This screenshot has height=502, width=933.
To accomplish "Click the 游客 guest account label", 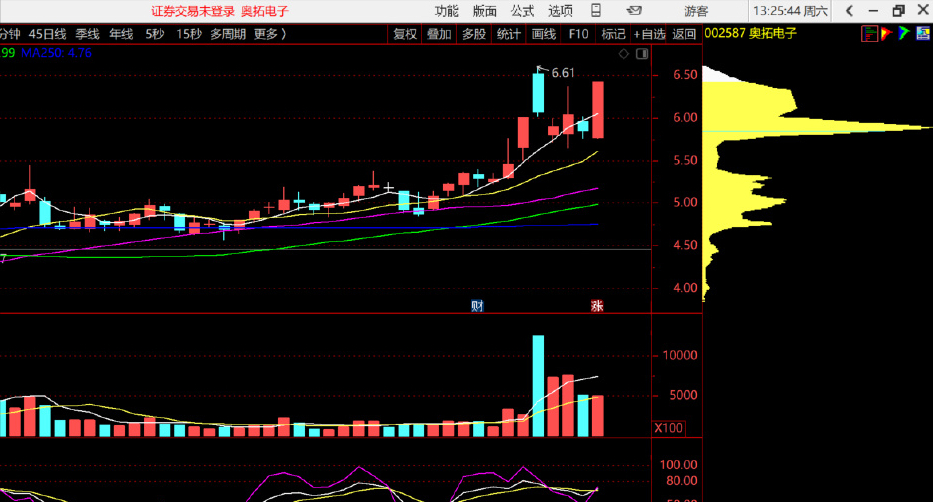I will tap(696, 11).
